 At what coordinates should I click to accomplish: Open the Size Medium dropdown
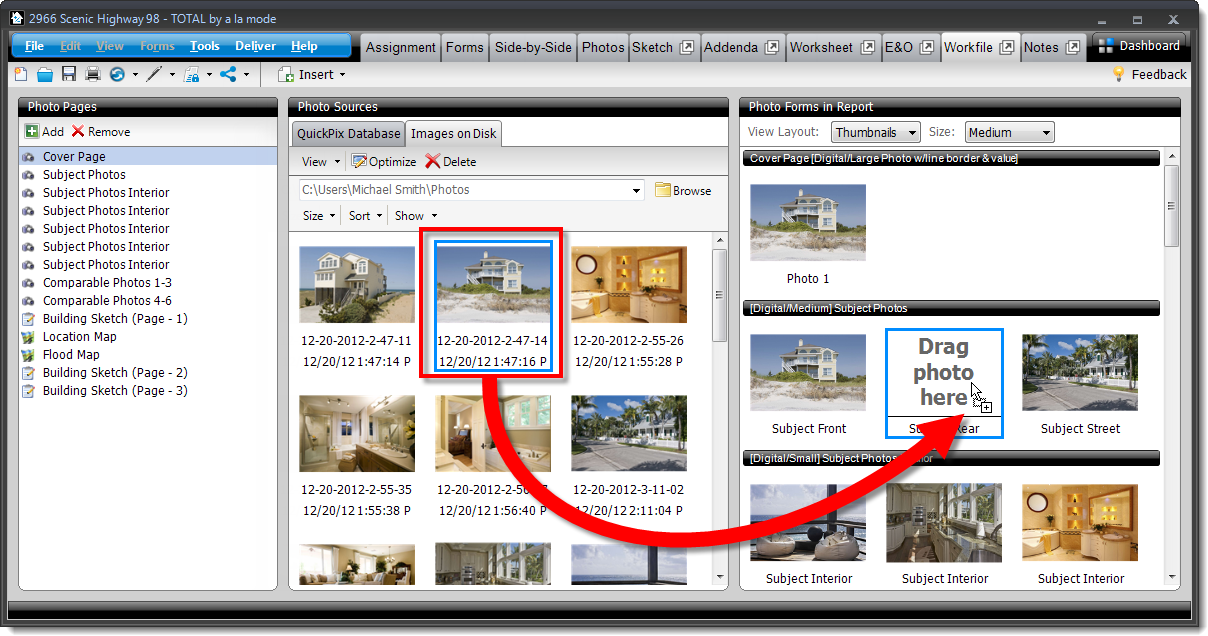click(x=1009, y=132)
